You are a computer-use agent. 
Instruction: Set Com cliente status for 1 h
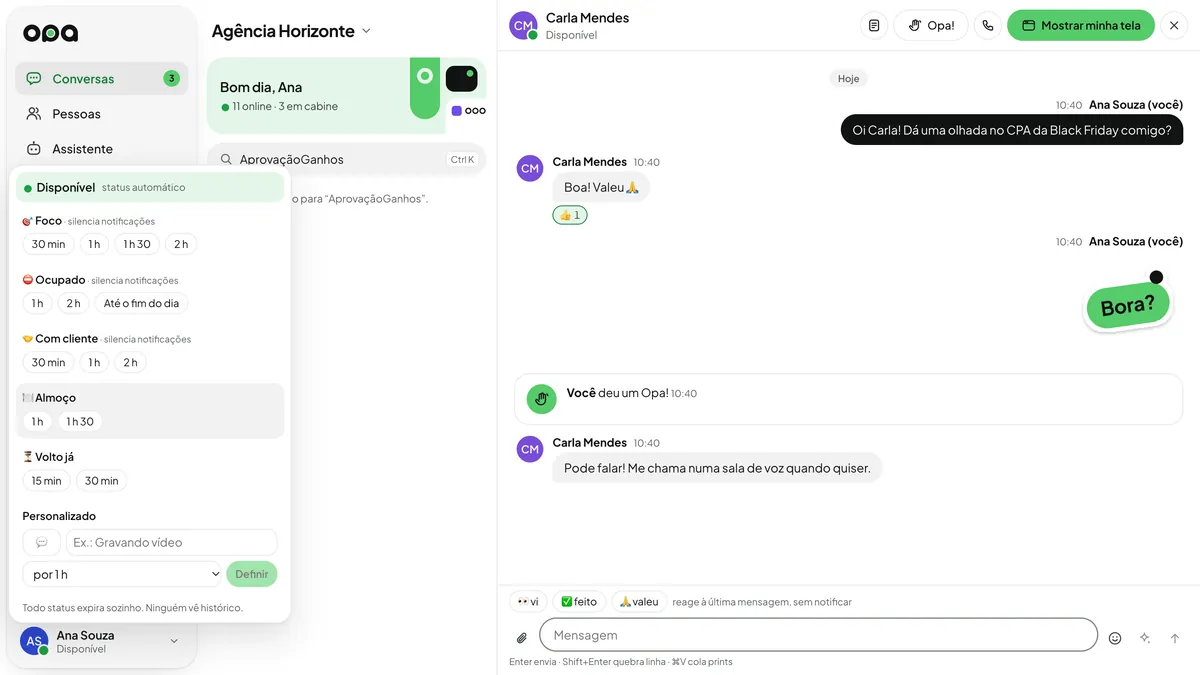click(x=94, y=362)
